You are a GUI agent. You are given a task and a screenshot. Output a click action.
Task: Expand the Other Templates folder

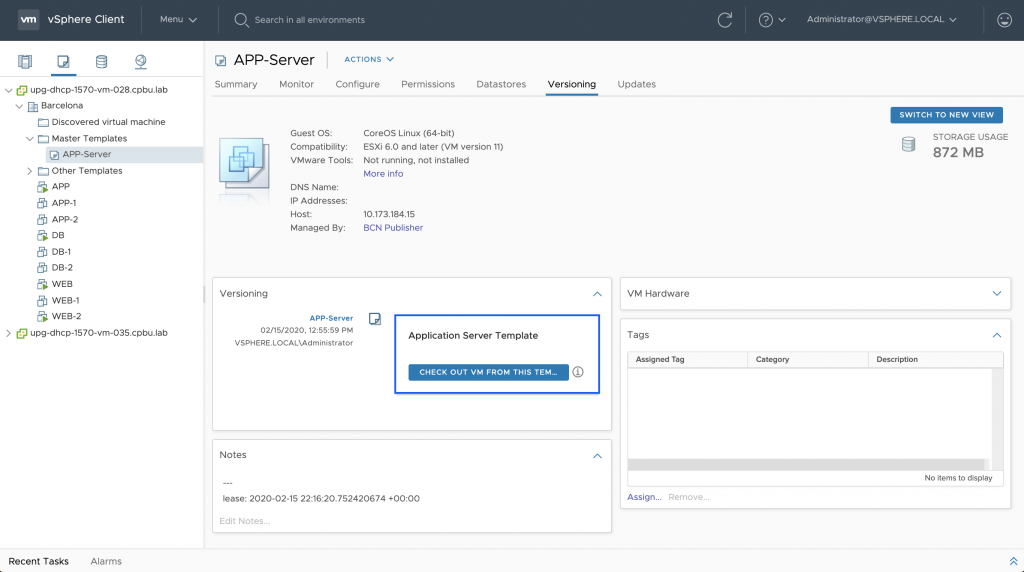30,171
